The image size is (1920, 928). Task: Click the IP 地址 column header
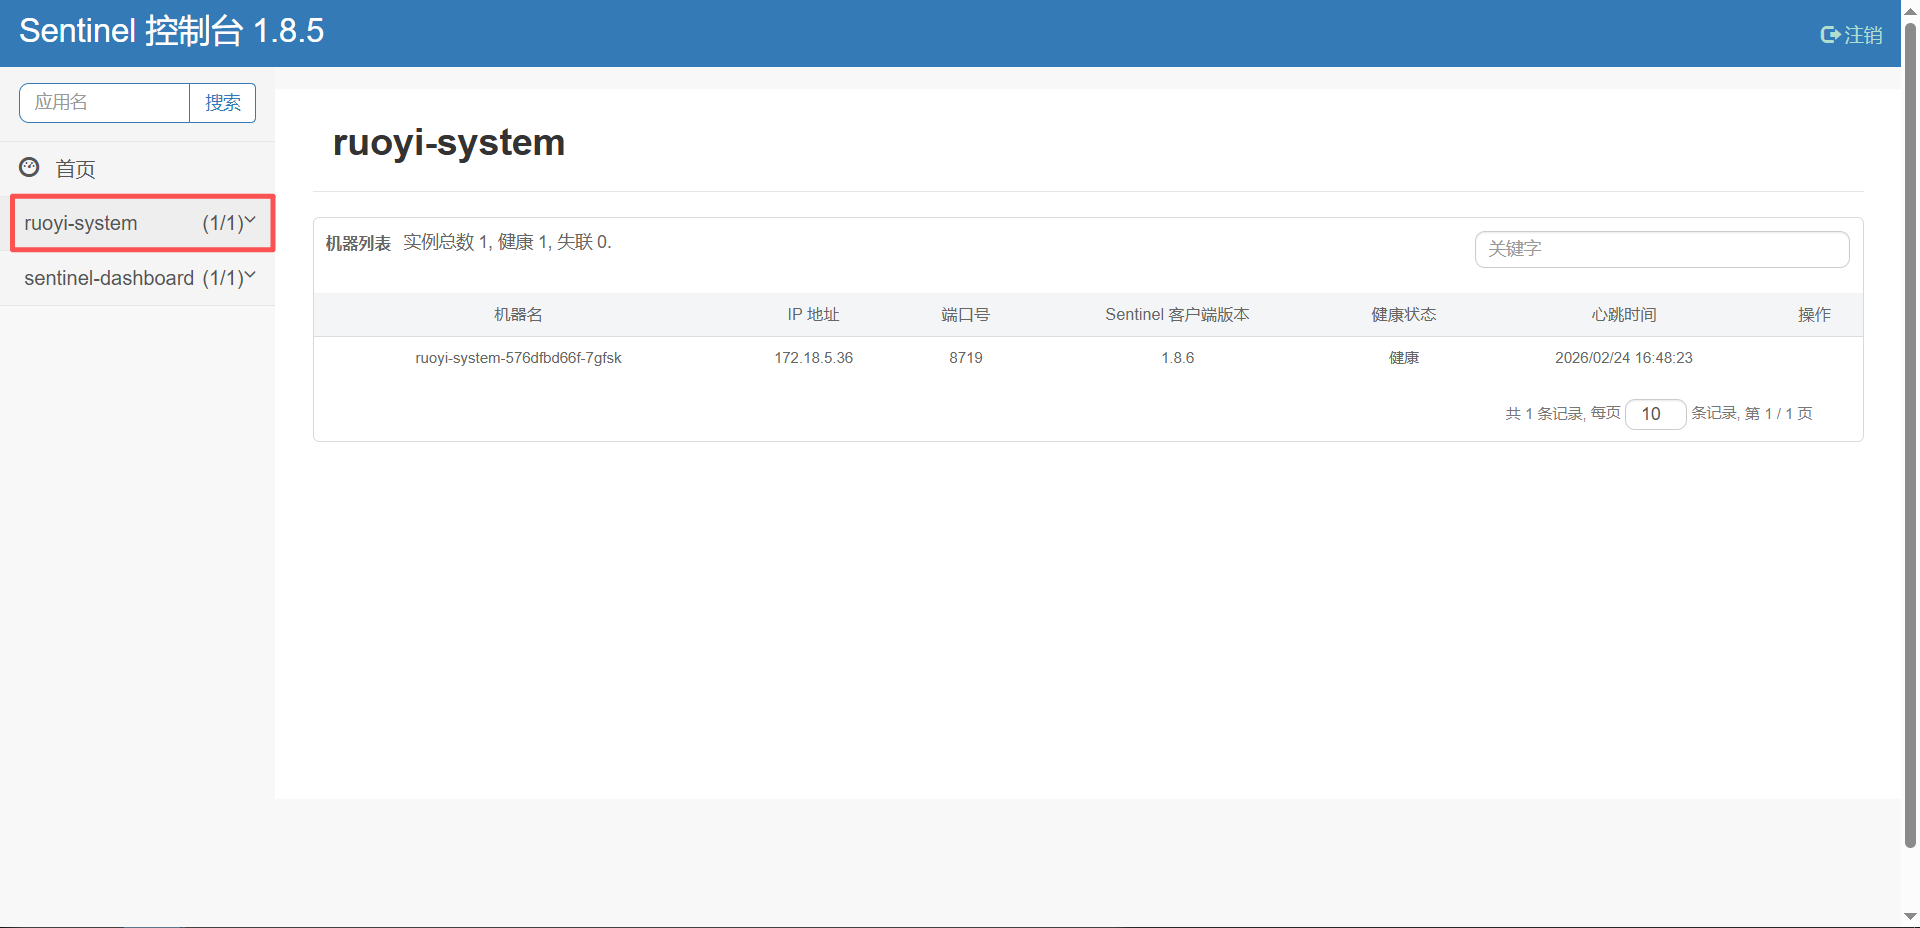pos(813,315)
